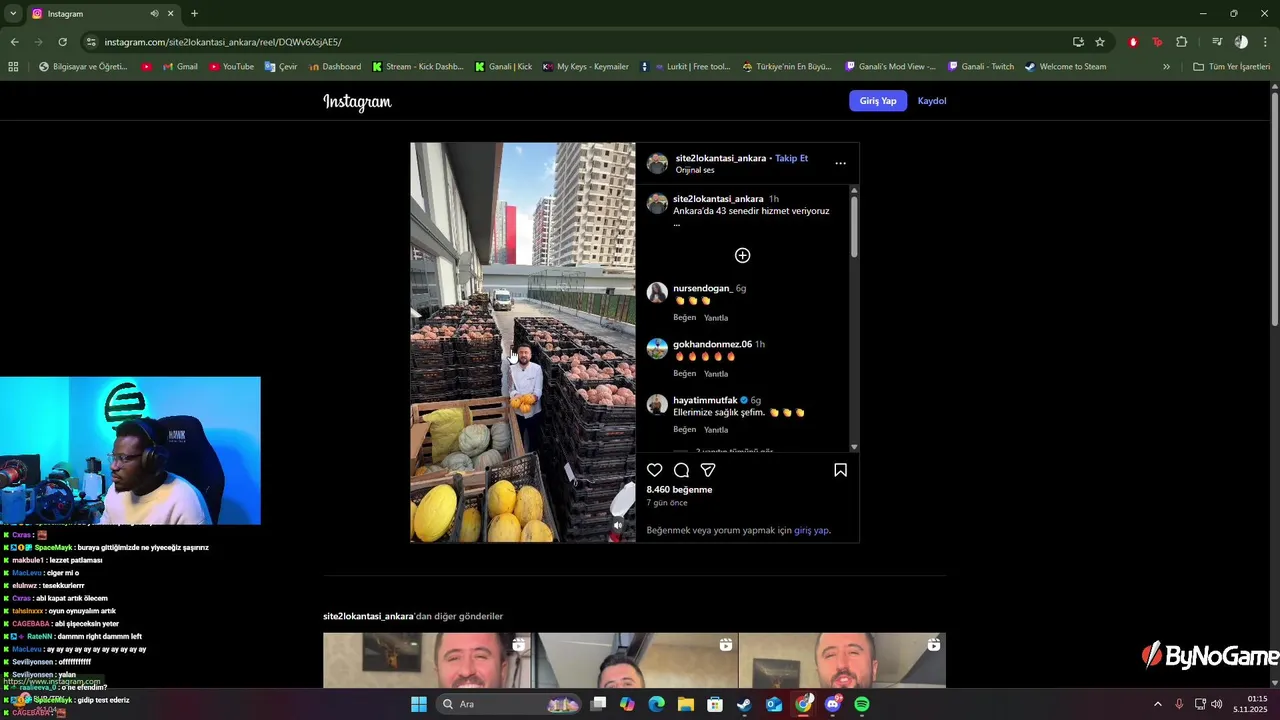1280x720 pixels.
Task: Open the Microsoft Edge taskbar icon
Action: coord(656,704)
